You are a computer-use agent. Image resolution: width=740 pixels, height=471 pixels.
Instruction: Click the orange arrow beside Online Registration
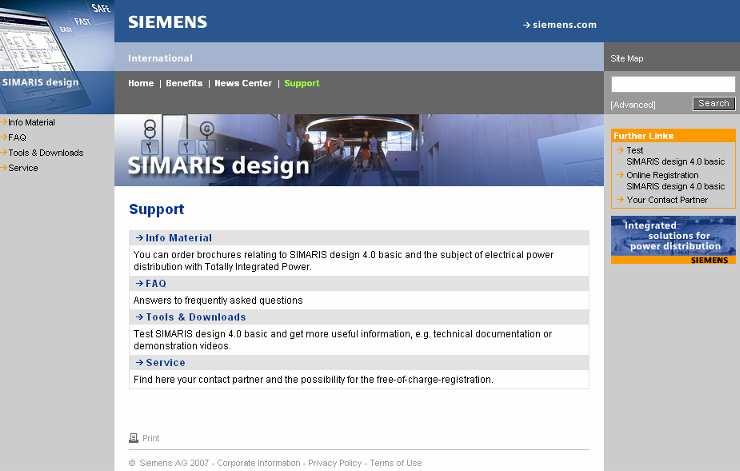pos(621,175)
